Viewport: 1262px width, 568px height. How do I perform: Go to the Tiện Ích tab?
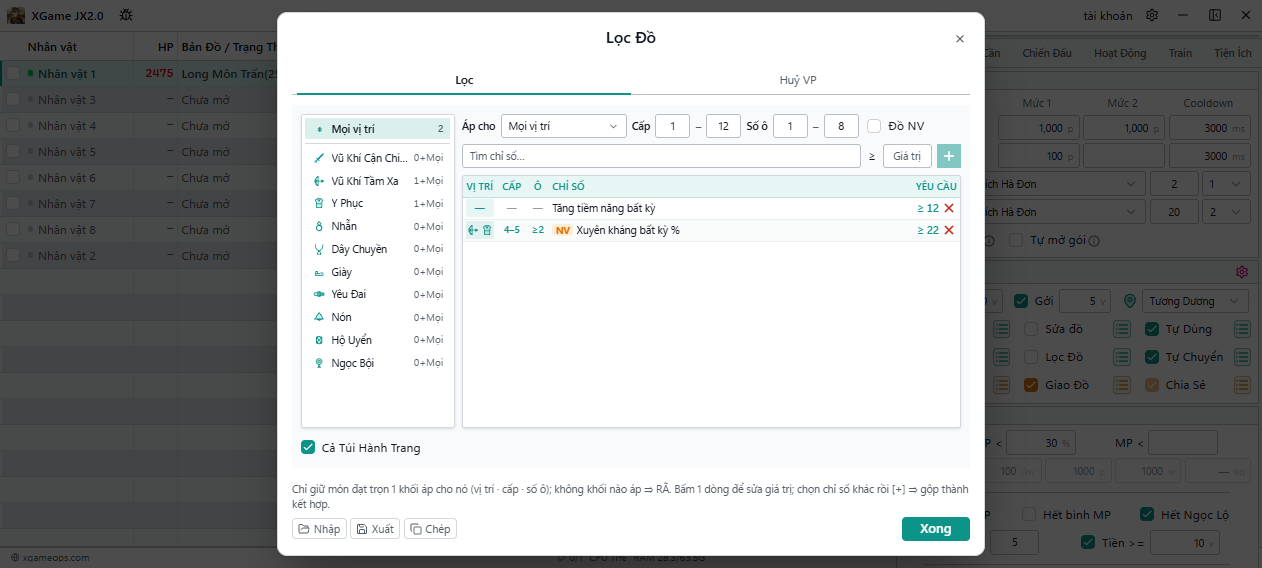pyautogui.click(x=1233, y=53)
